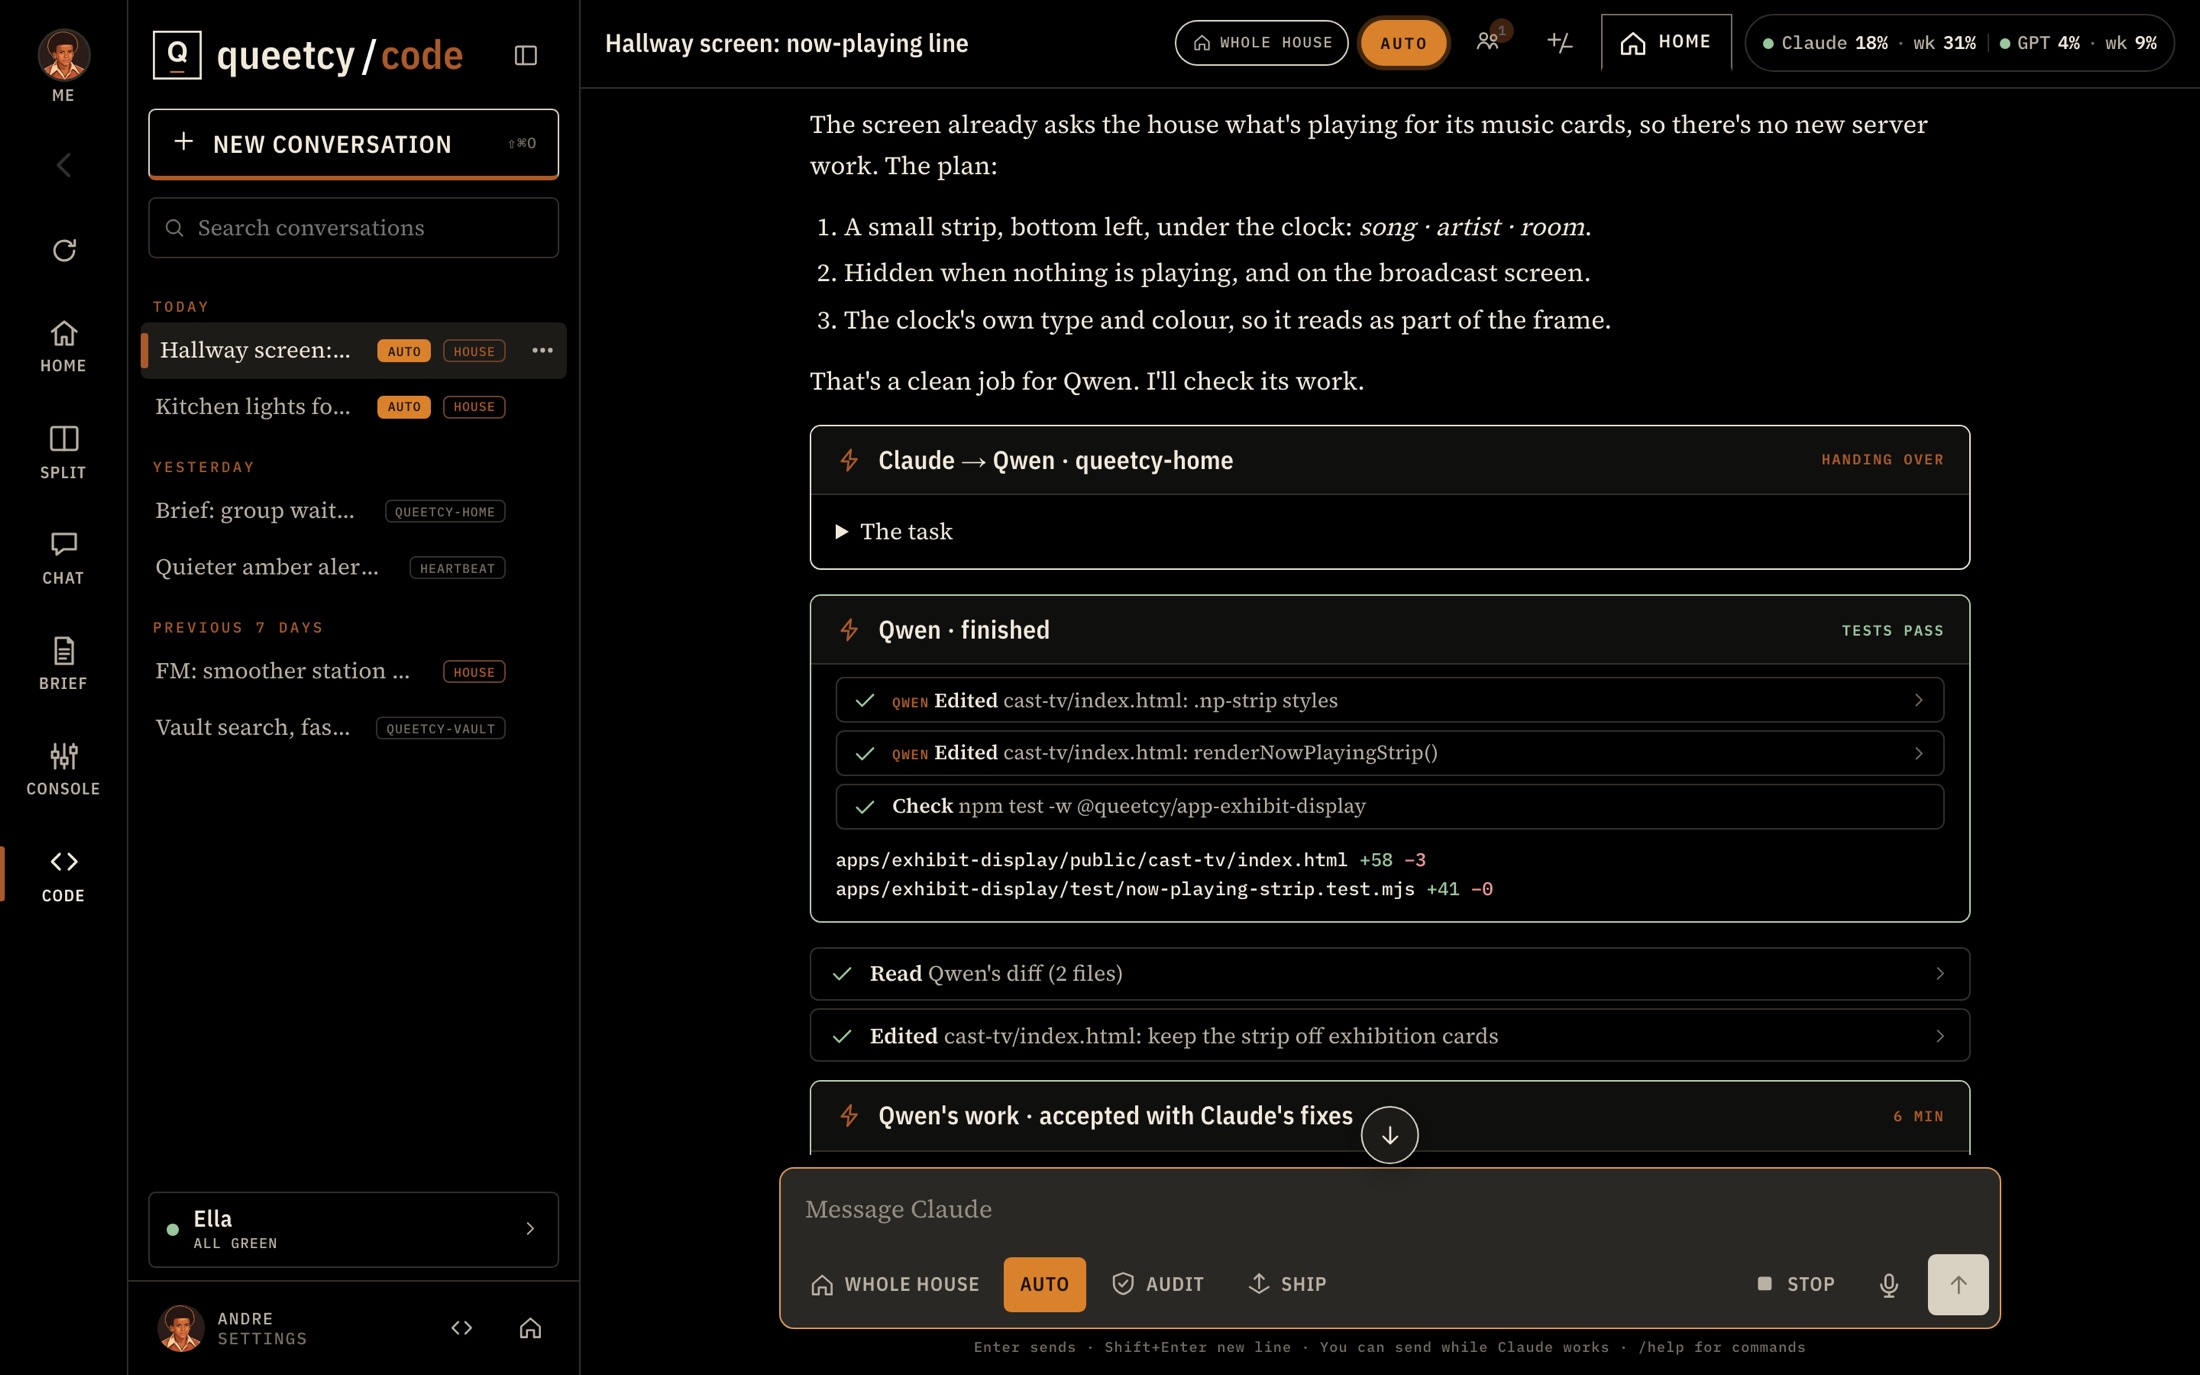Toggle Whole House in the message composer

(x=894, y=1284)
